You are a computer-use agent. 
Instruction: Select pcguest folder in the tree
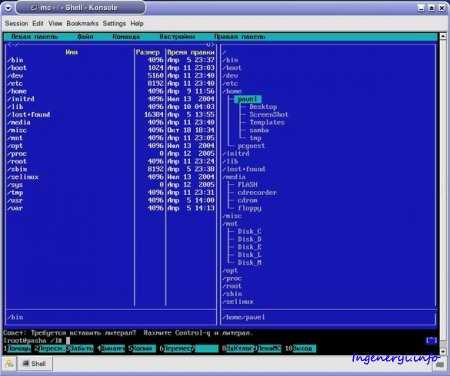coord(251,146)
